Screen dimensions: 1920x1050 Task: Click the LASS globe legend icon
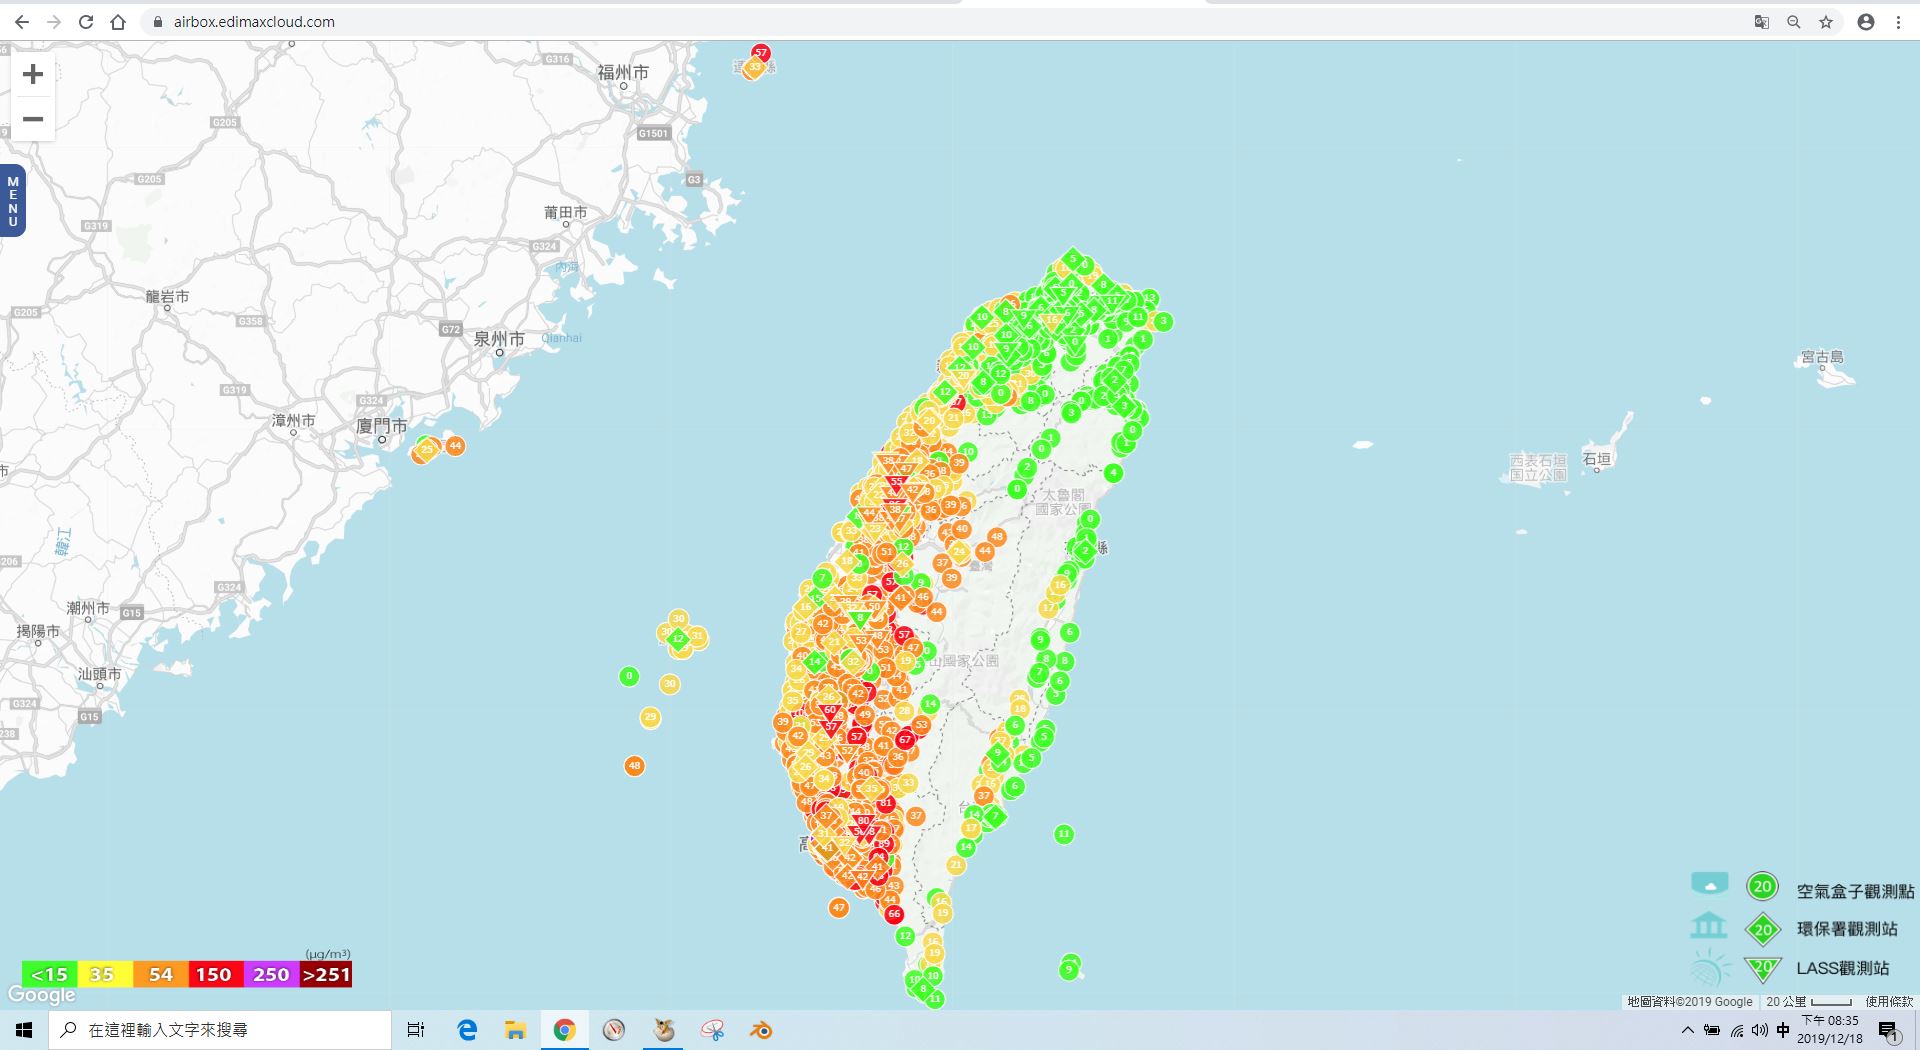coord(1709,968)
